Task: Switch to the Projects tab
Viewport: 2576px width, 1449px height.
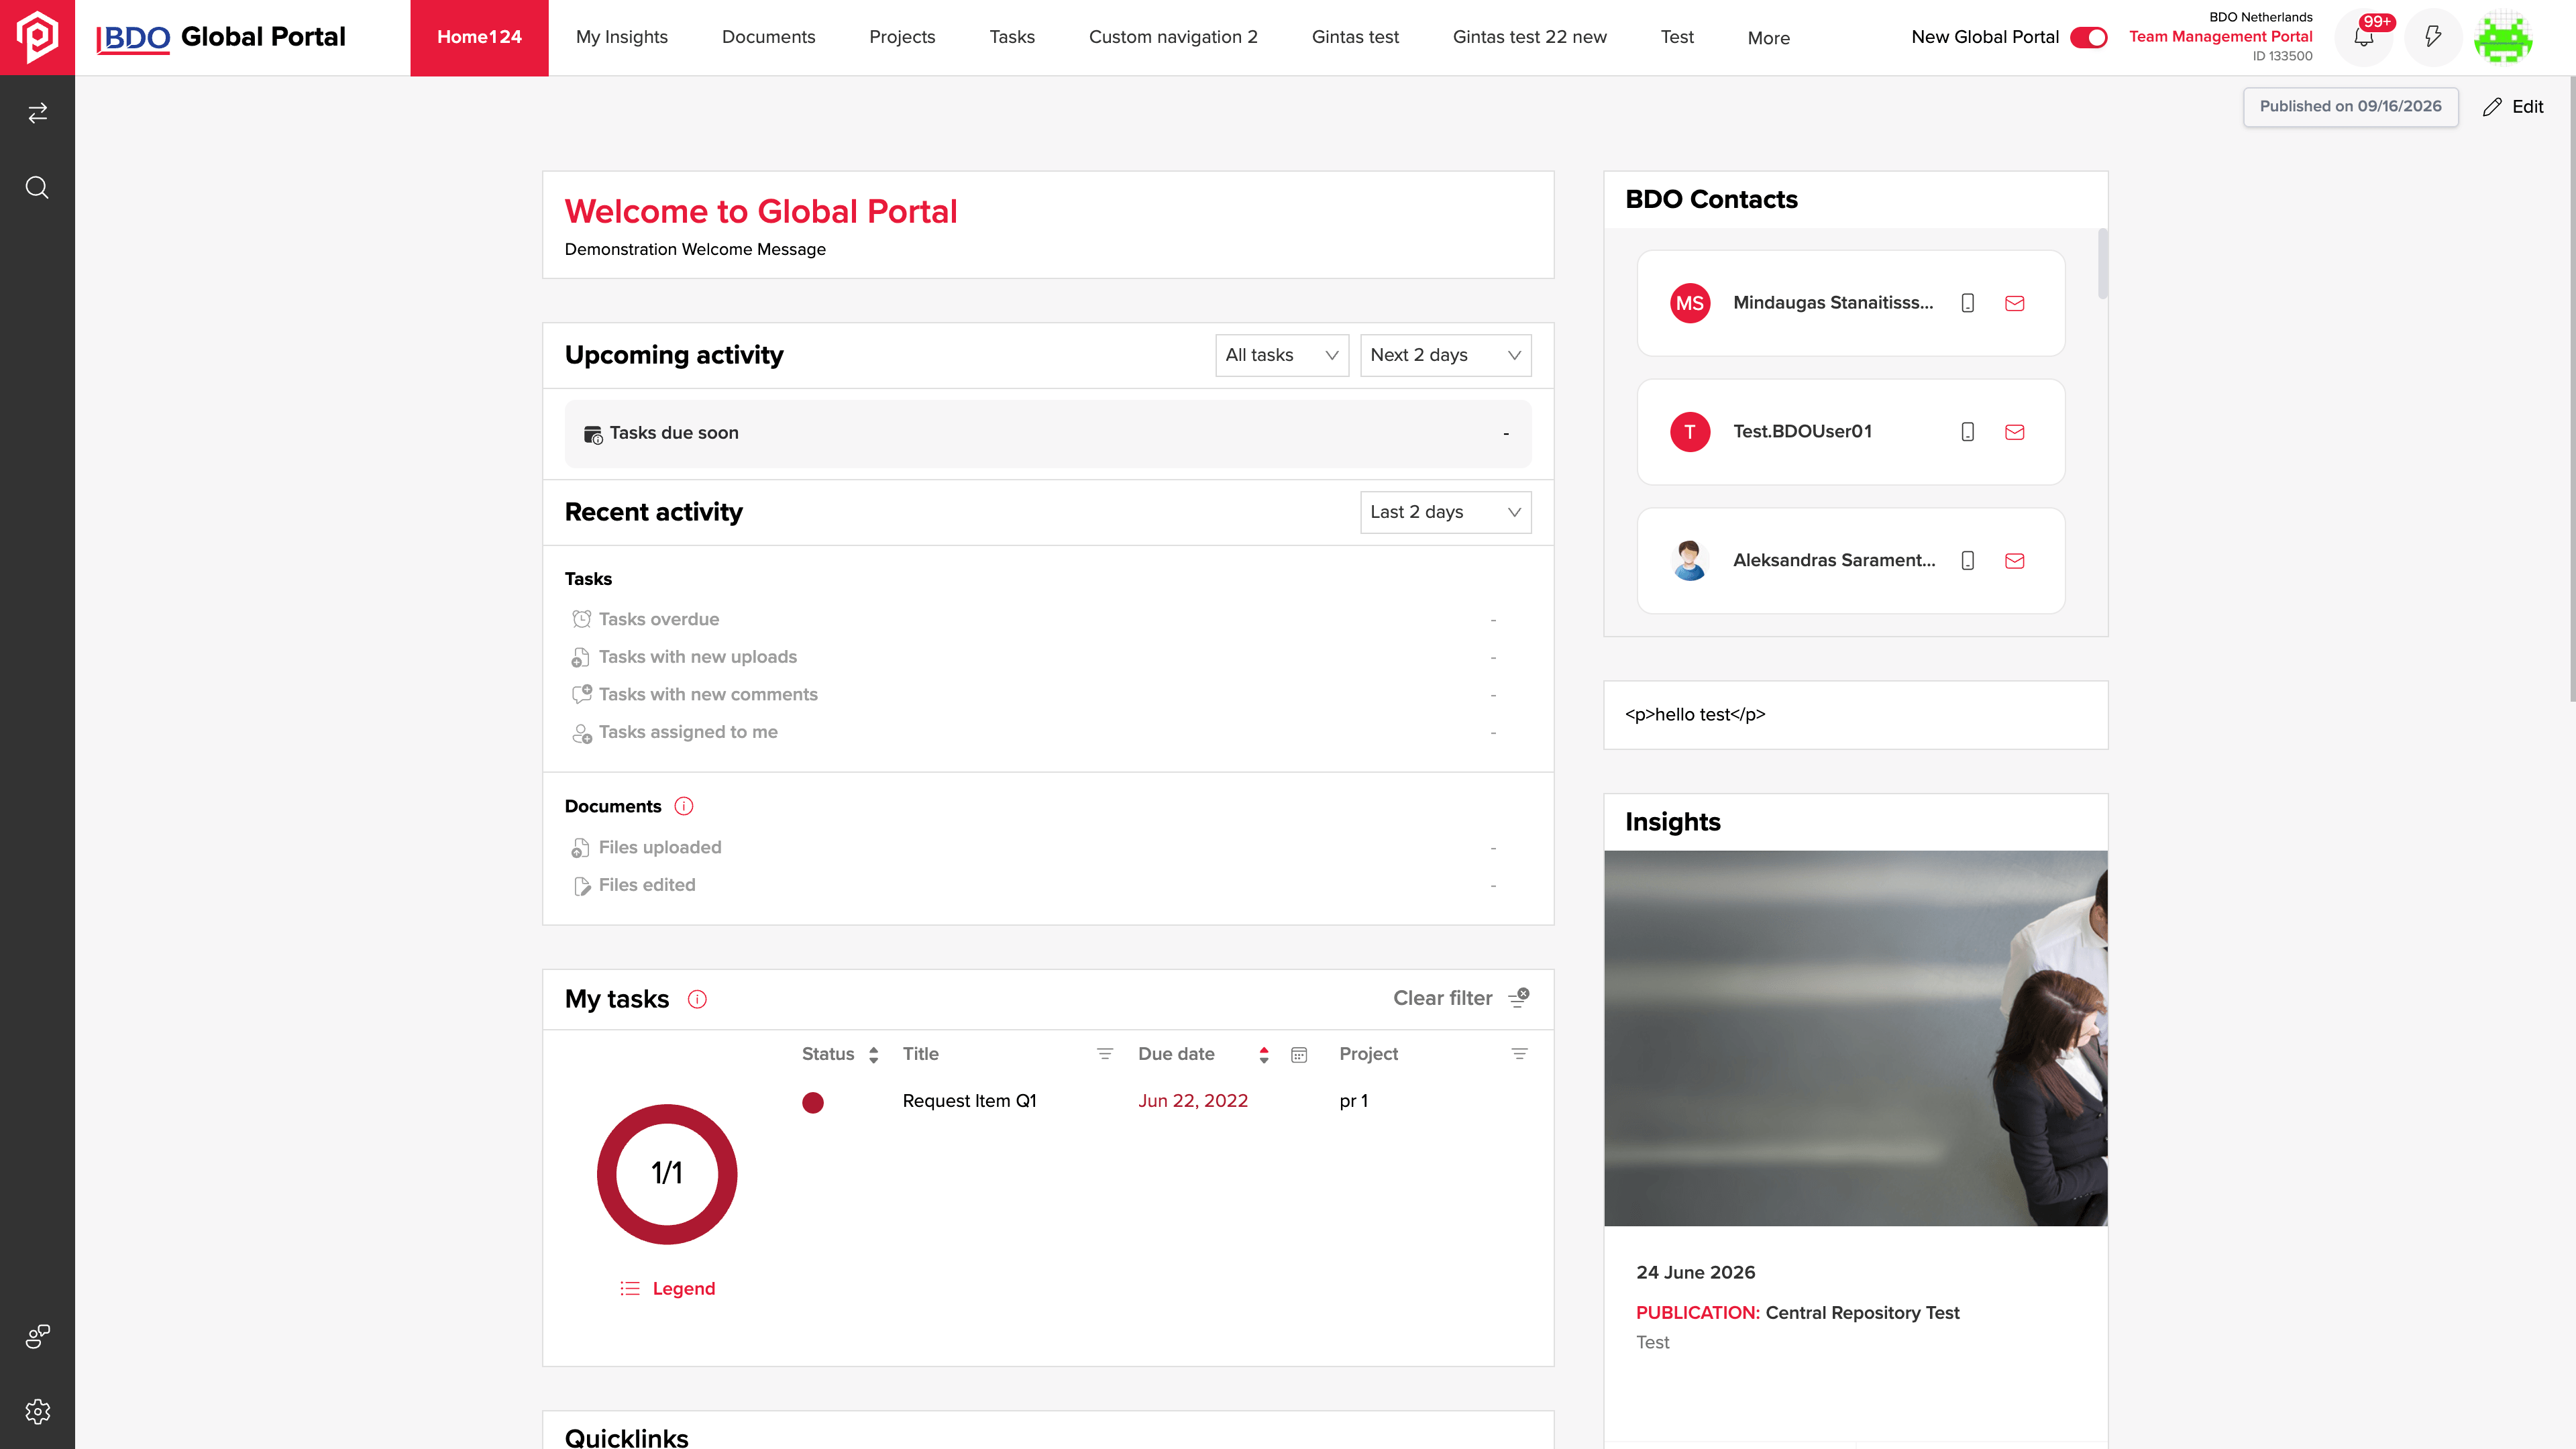Action: [x=902, y=38]
